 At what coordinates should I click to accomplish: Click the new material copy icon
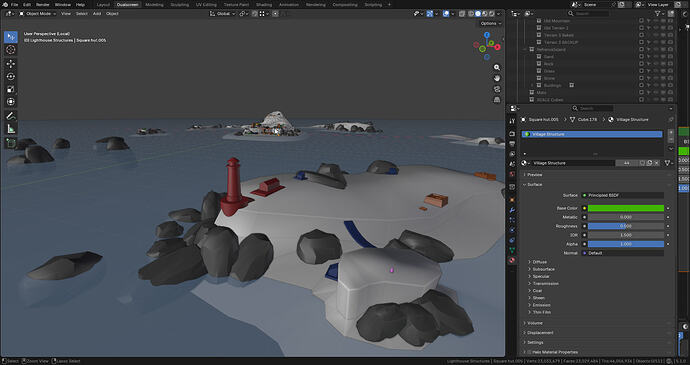tap(650, 163)
